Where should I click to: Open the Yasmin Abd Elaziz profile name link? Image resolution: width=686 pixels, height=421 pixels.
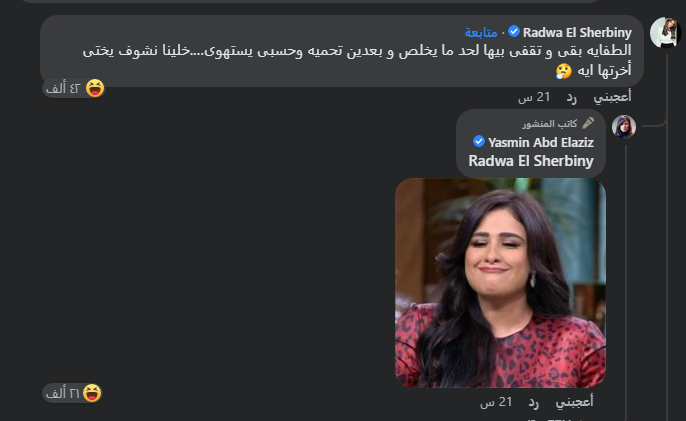click(541, 142)
